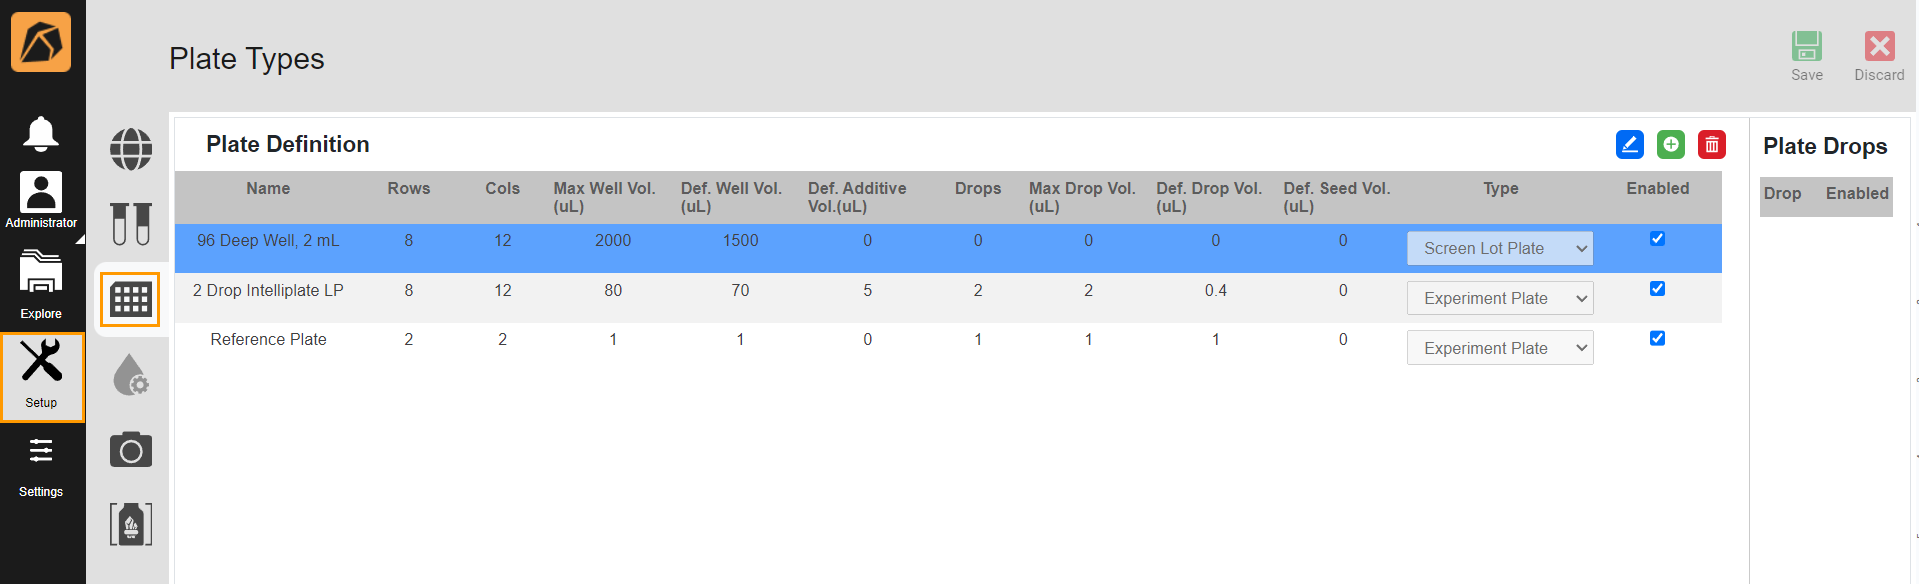Open the Screen Lot Plate type dropdown
Image resolution: width=1919 pixels, height=584 pixels.
[1499, 248]
